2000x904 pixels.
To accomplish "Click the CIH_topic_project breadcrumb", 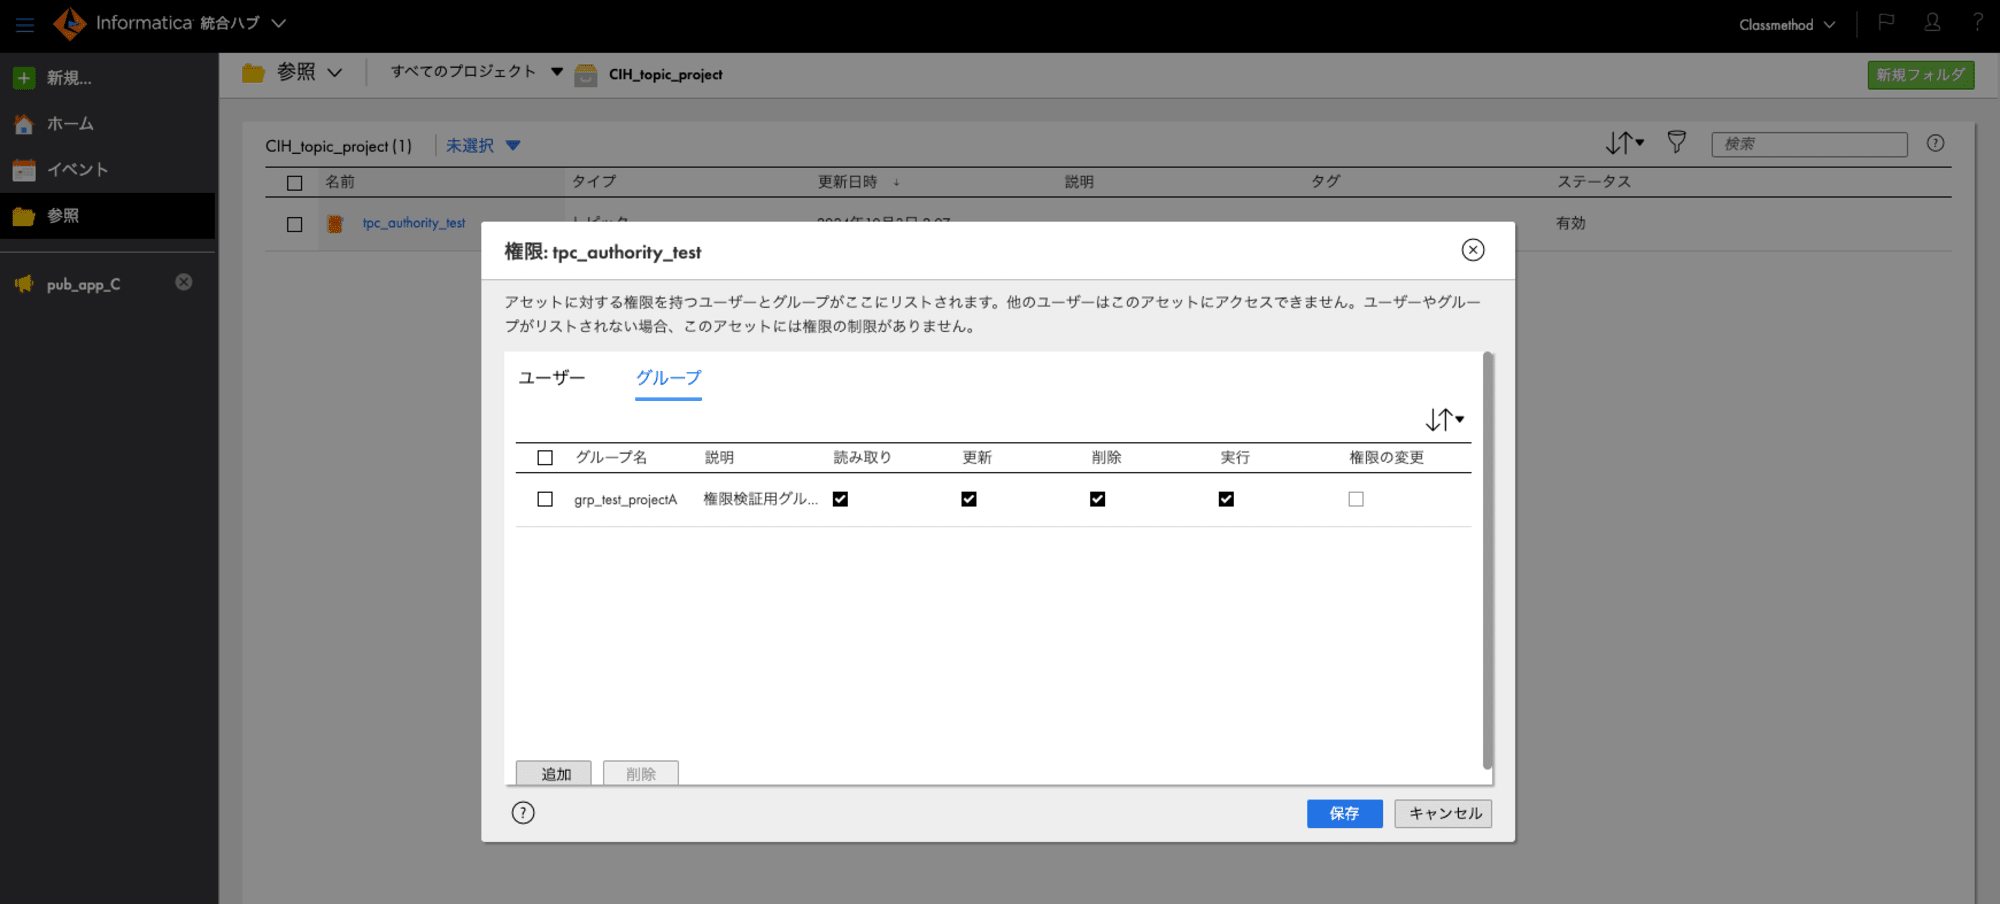I will (x=666, y=74).
